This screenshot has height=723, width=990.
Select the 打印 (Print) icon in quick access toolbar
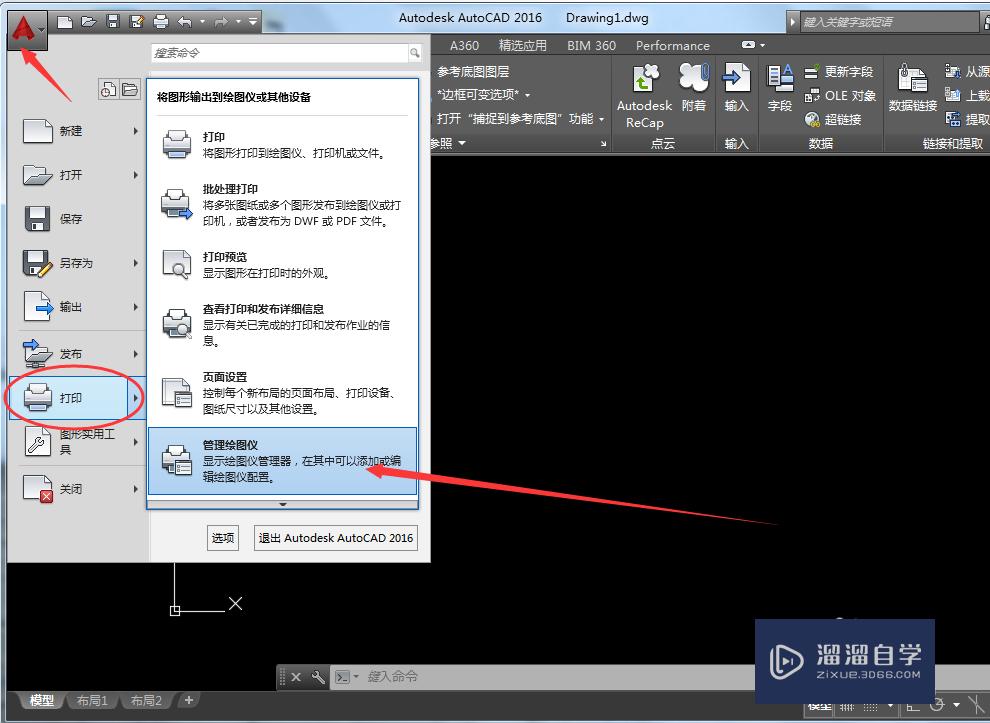coord(160,21)
